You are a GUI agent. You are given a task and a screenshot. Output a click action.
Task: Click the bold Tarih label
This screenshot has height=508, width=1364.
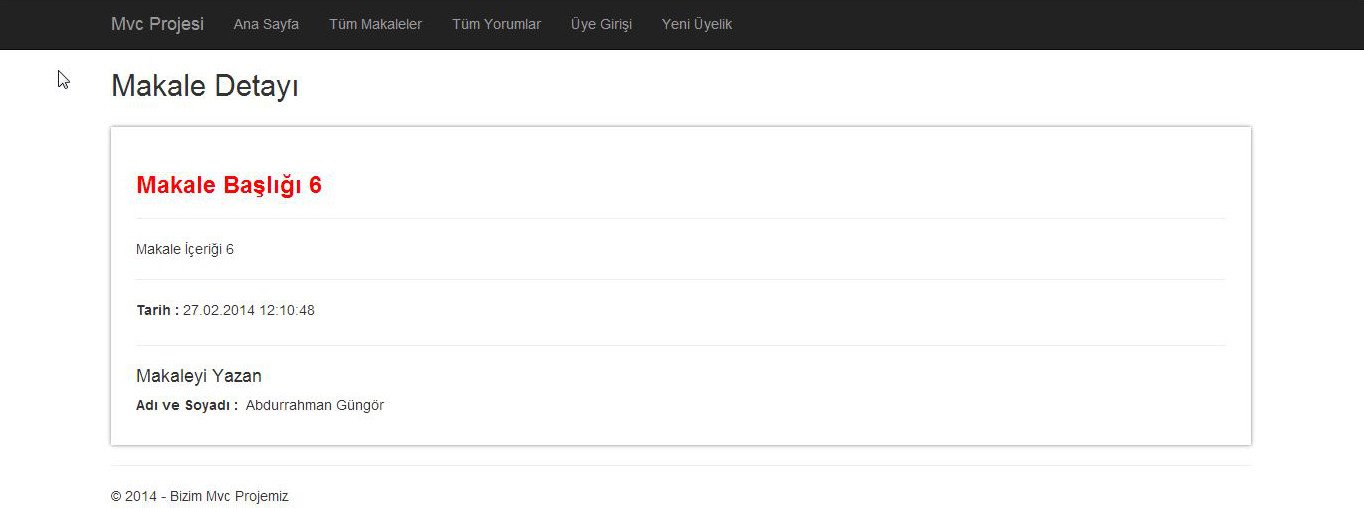[157, 310]
